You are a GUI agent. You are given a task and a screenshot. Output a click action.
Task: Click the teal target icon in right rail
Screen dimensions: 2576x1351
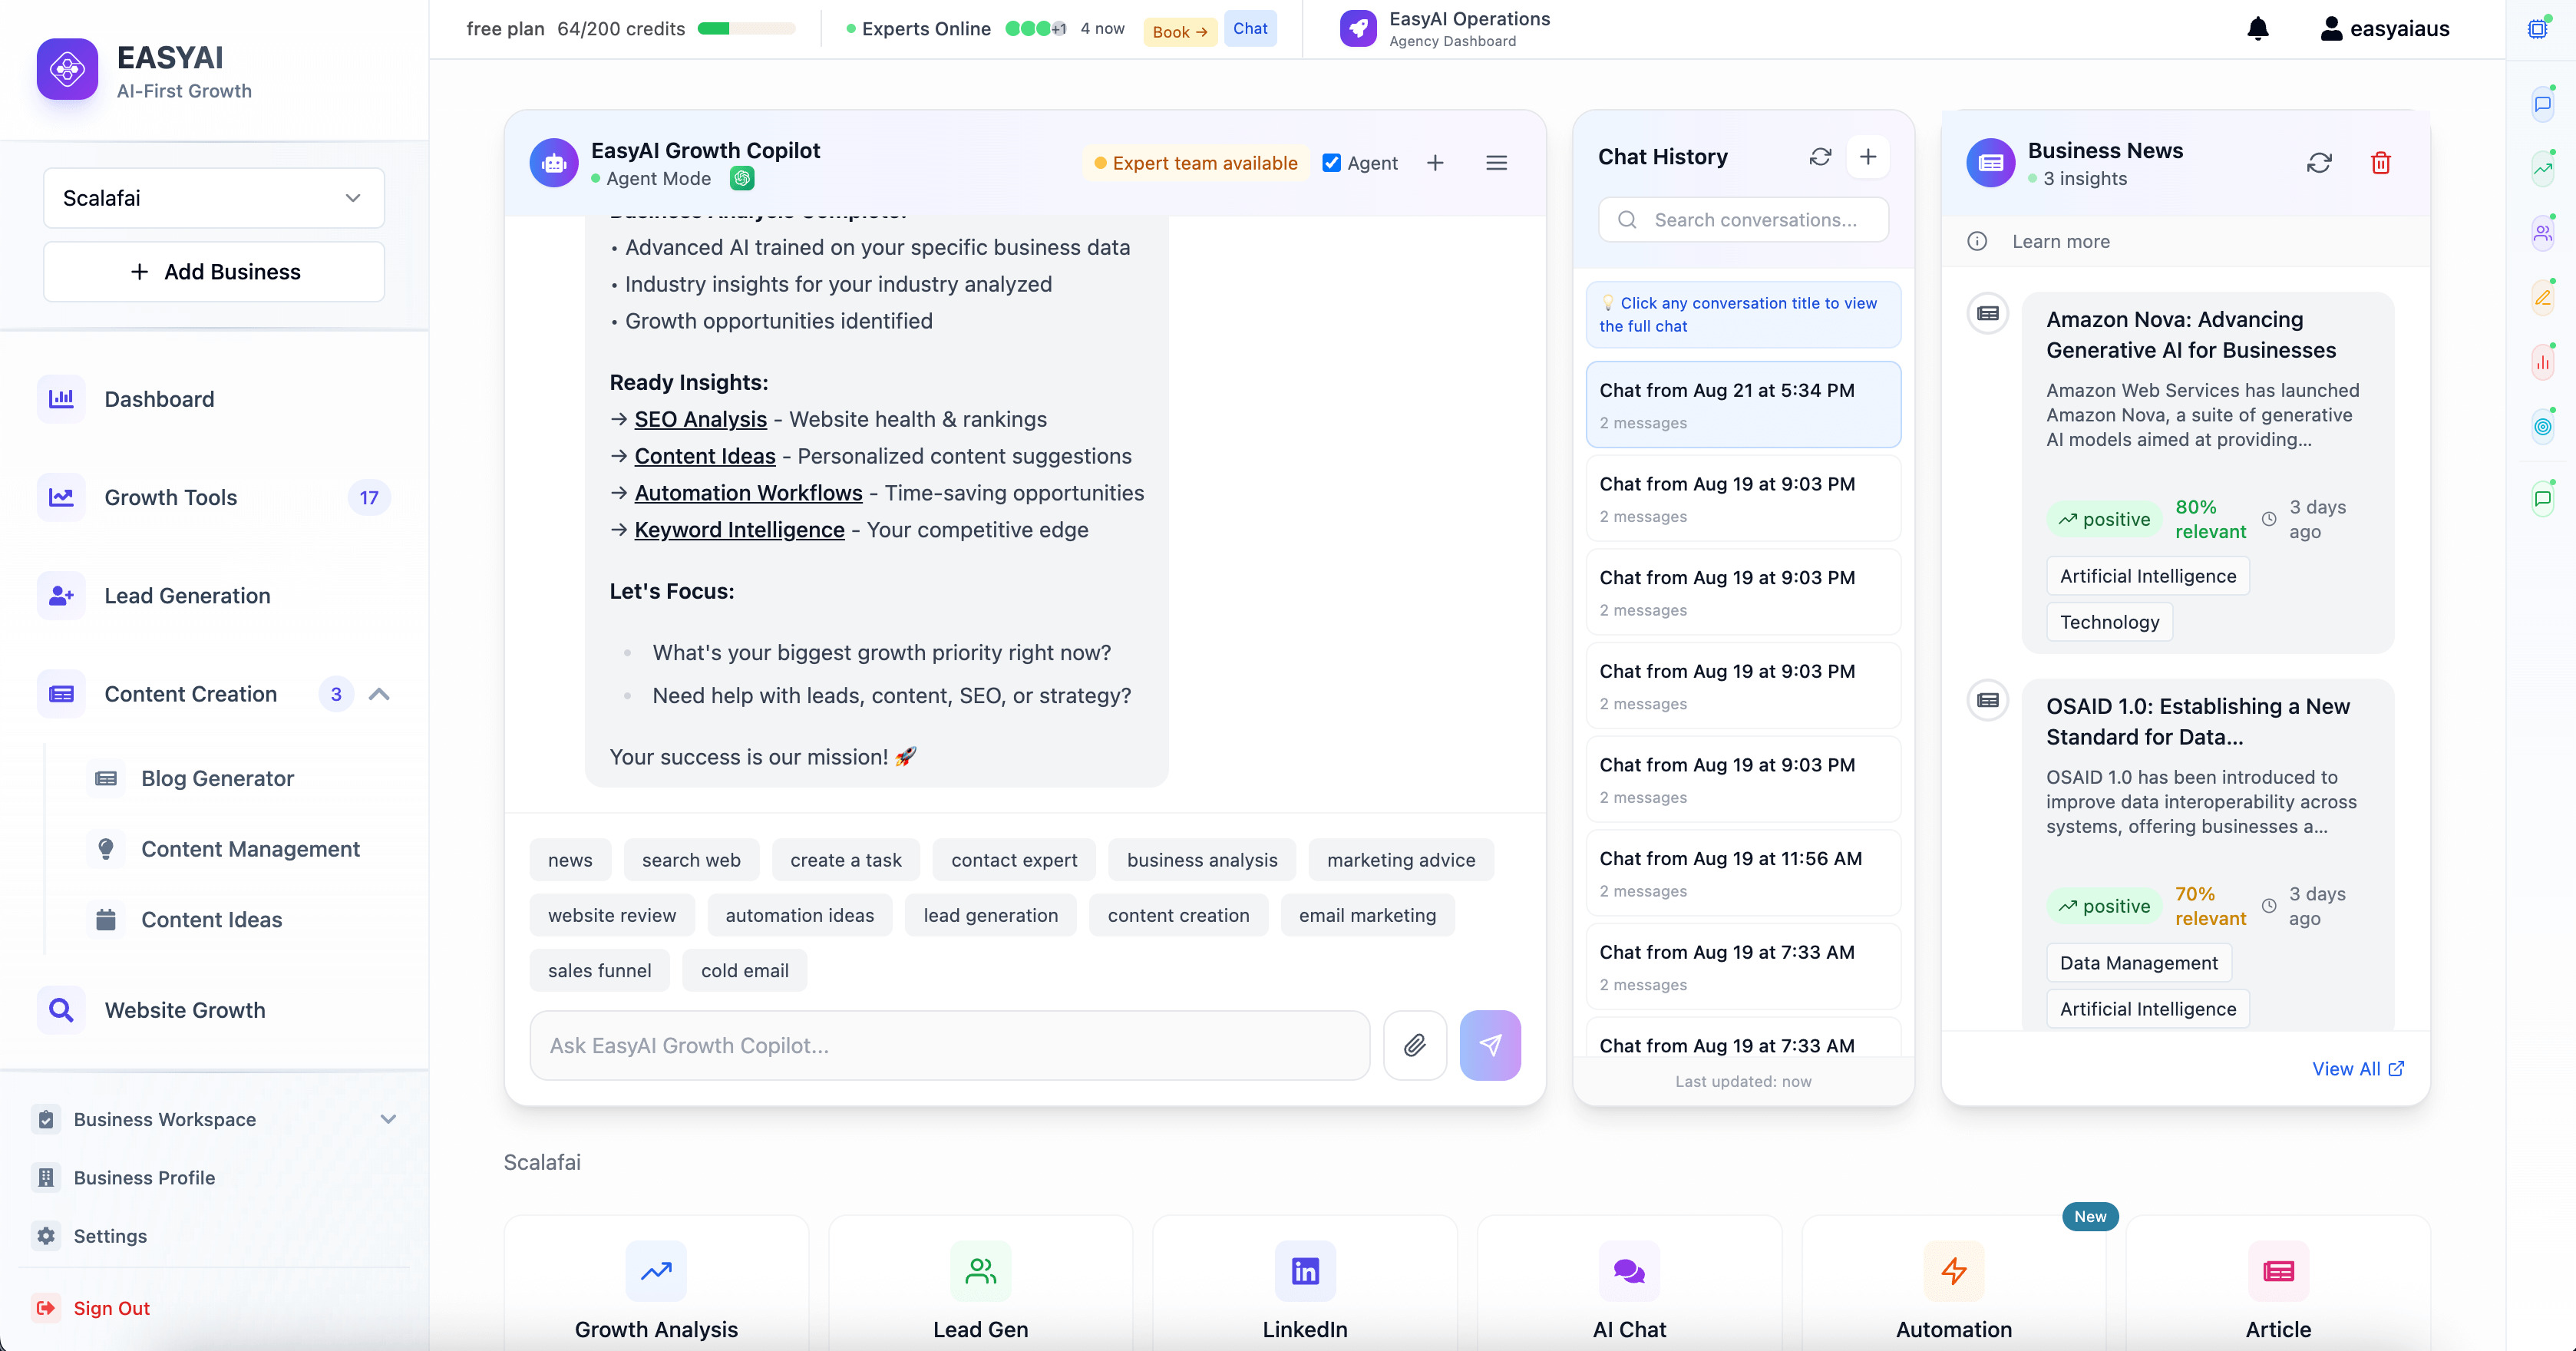tap(2543, 427)
